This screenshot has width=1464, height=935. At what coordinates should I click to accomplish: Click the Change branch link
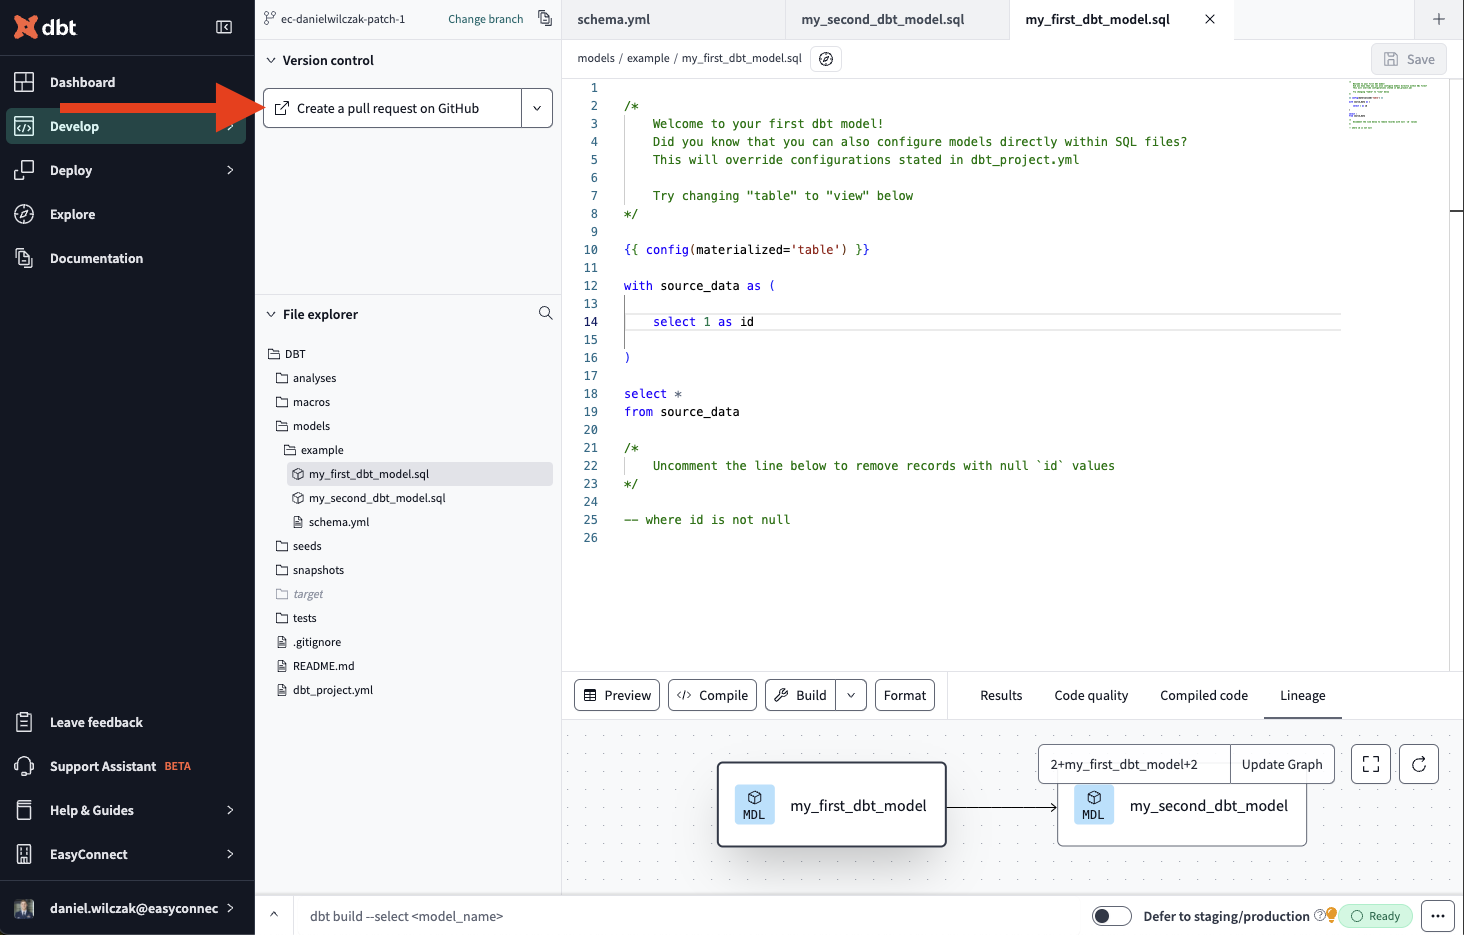(x=485, y=19)
